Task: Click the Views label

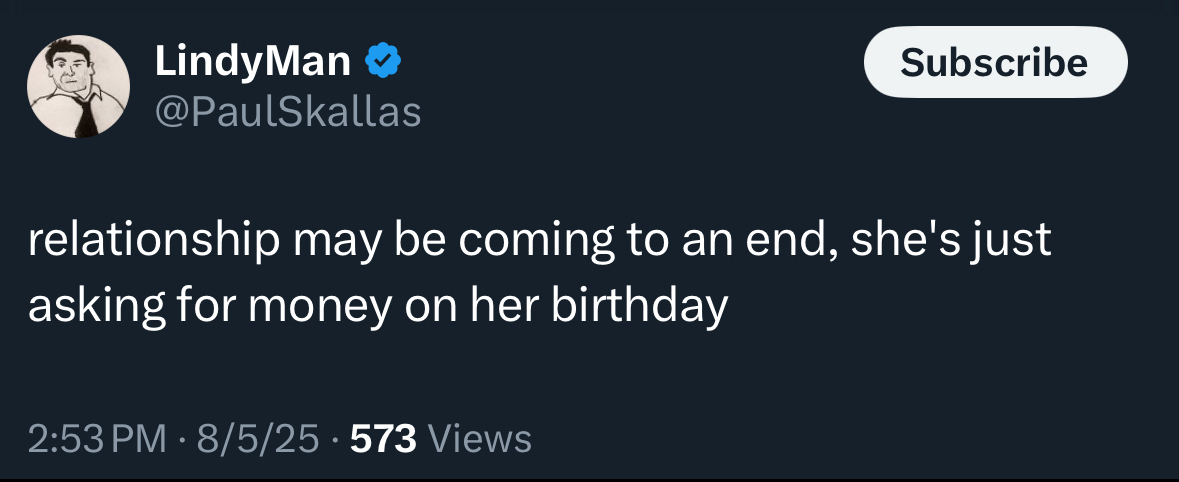Action: coord(479,438)
